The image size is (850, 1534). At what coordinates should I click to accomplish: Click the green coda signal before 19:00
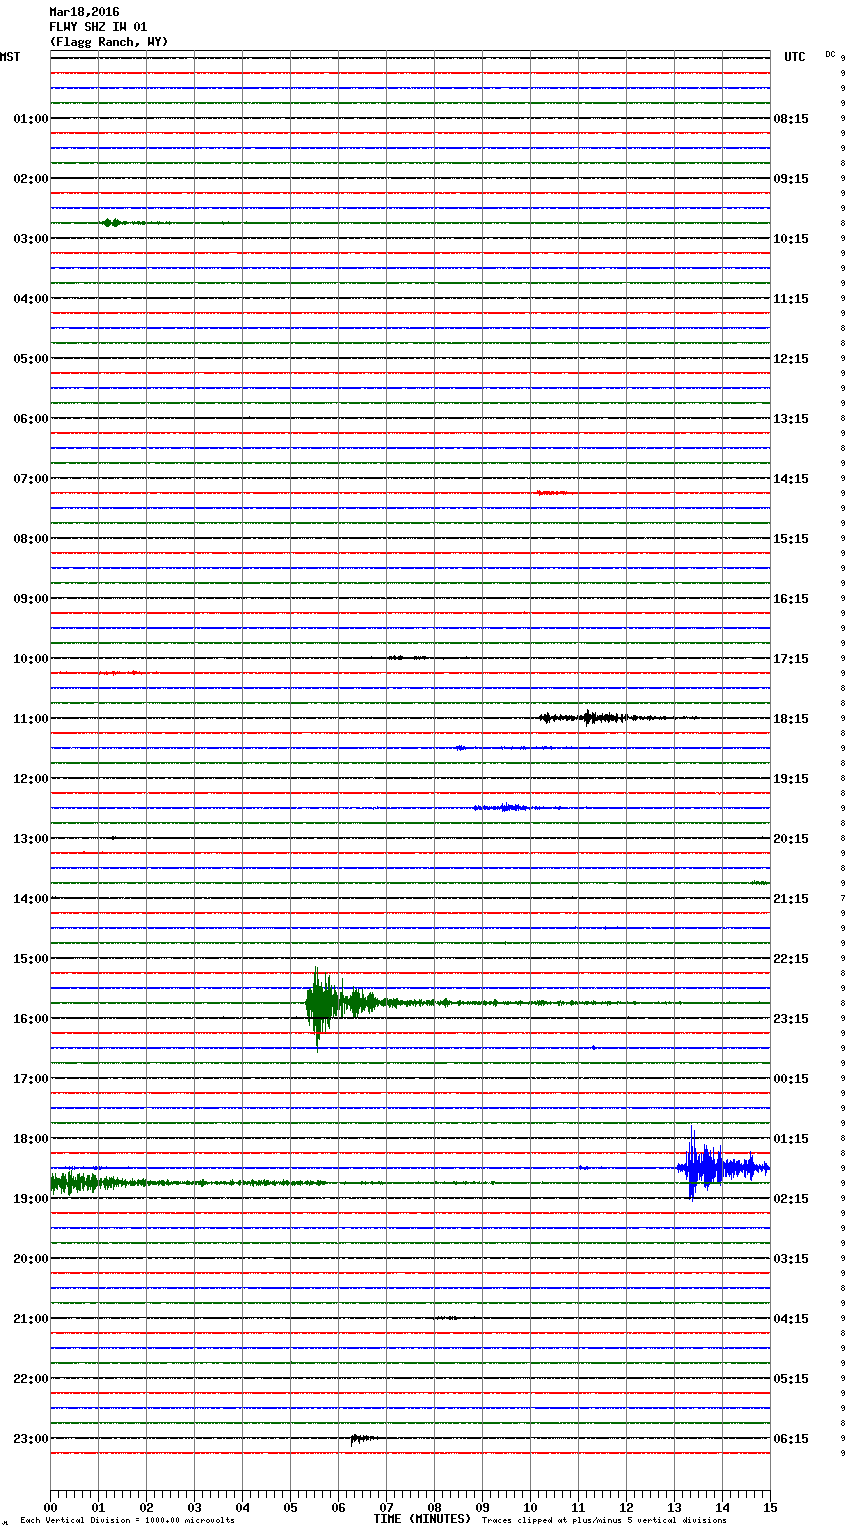click(188, 1183)
